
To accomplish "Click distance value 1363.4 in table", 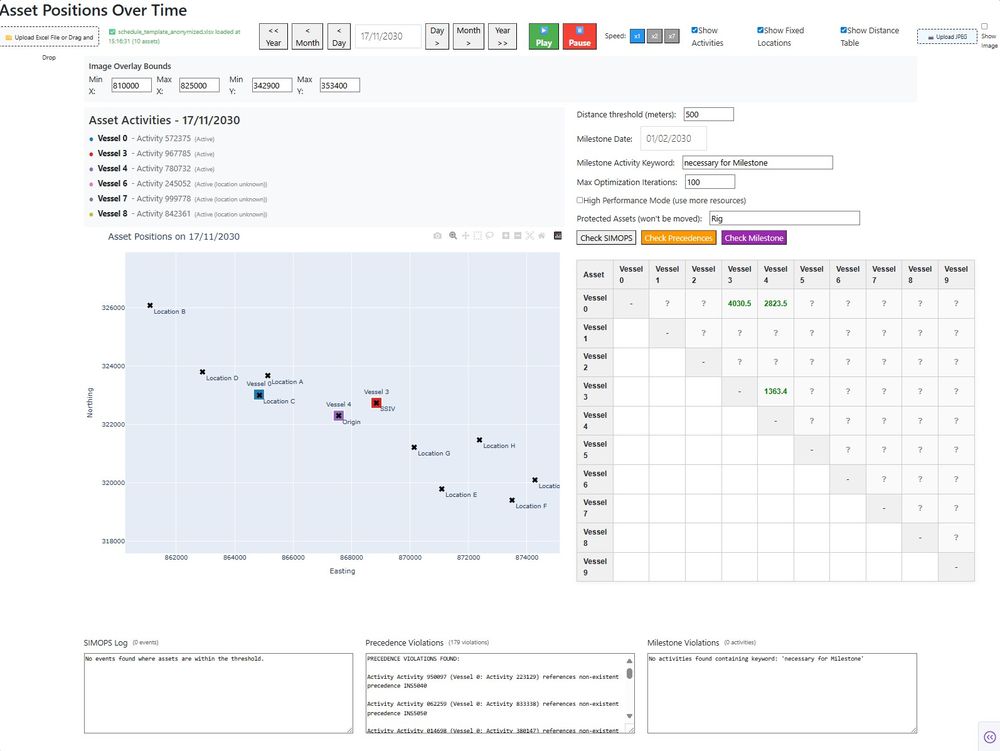I will click(776, 391).
